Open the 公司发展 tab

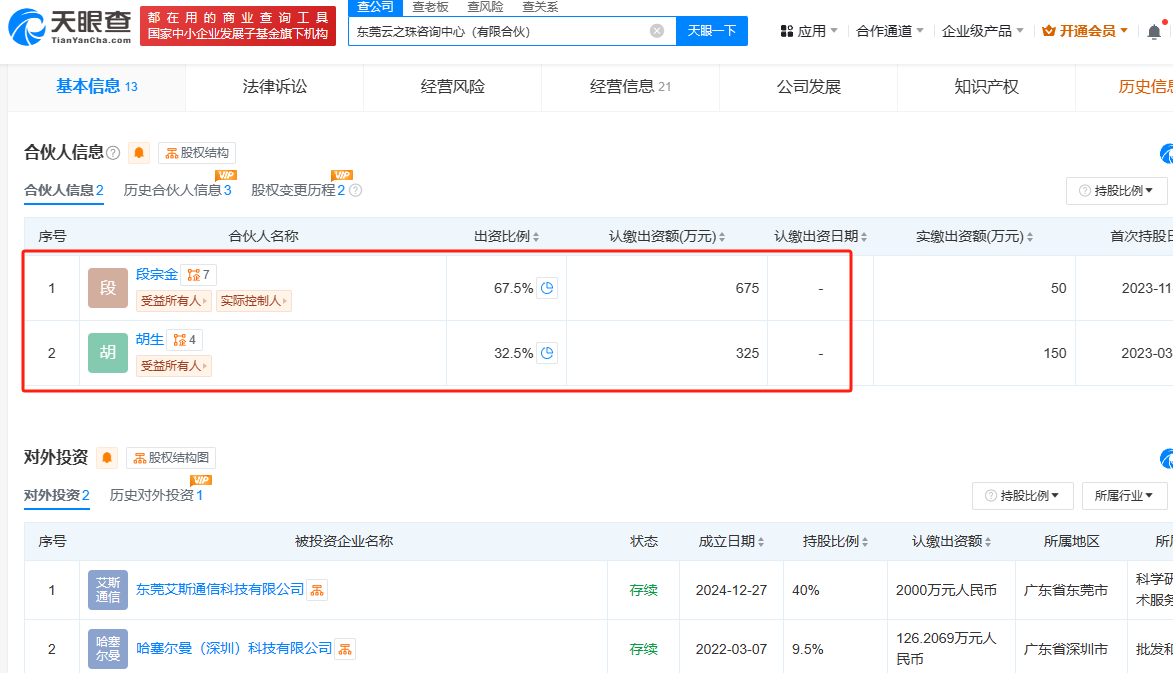pos(809,87)
